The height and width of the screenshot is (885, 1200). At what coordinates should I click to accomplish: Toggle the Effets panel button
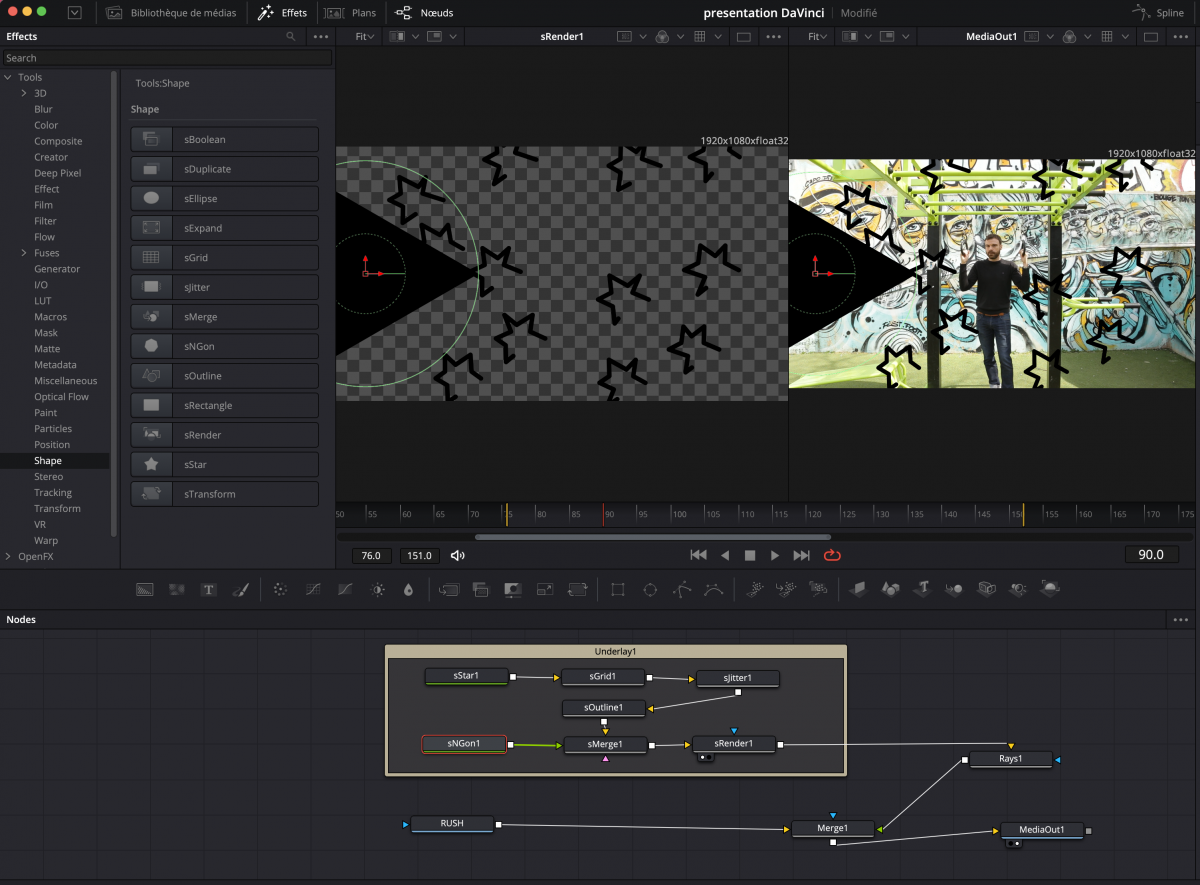tap(282, 13)
